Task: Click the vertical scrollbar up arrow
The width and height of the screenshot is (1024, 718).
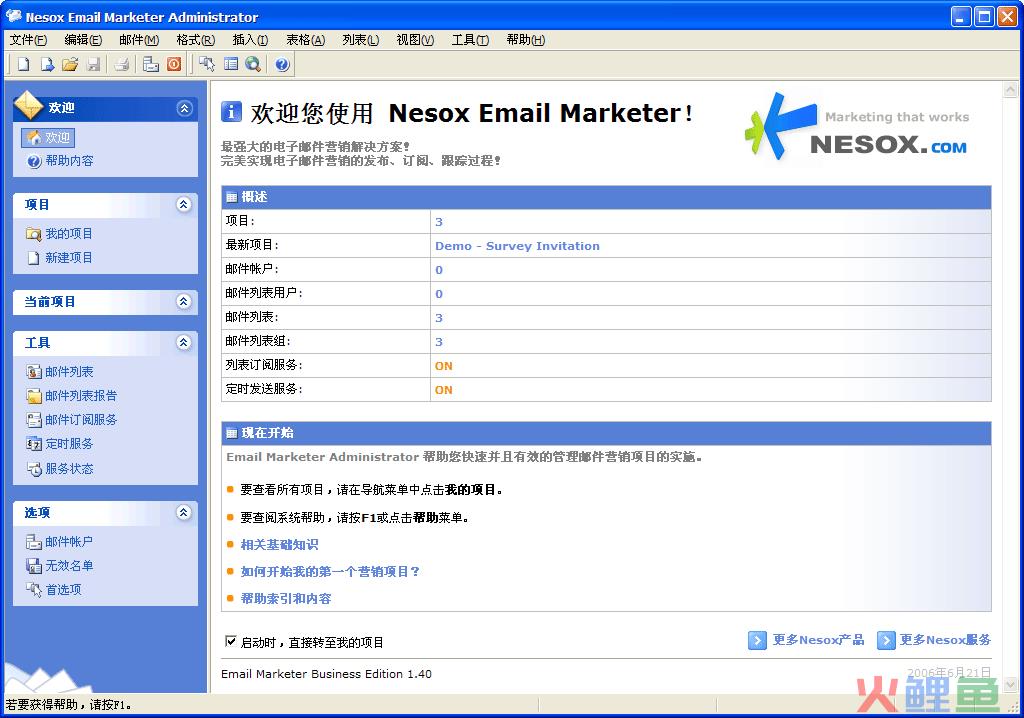Action: [1011, 90]
